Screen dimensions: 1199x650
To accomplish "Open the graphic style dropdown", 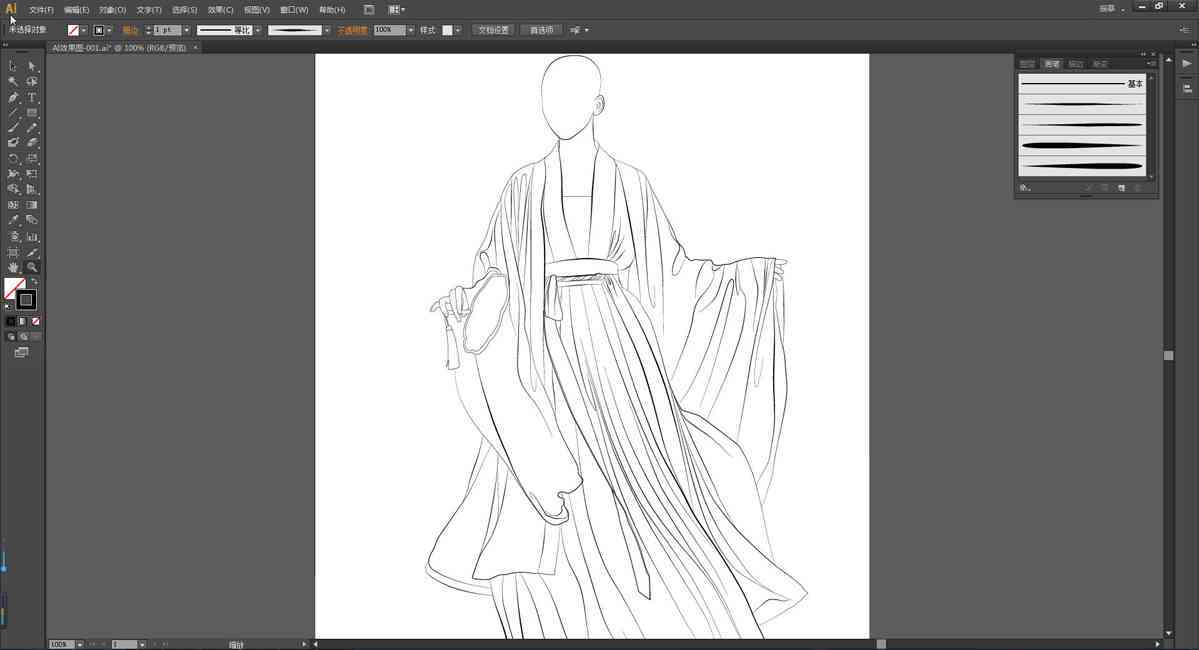I will click(x=457, y=31).
